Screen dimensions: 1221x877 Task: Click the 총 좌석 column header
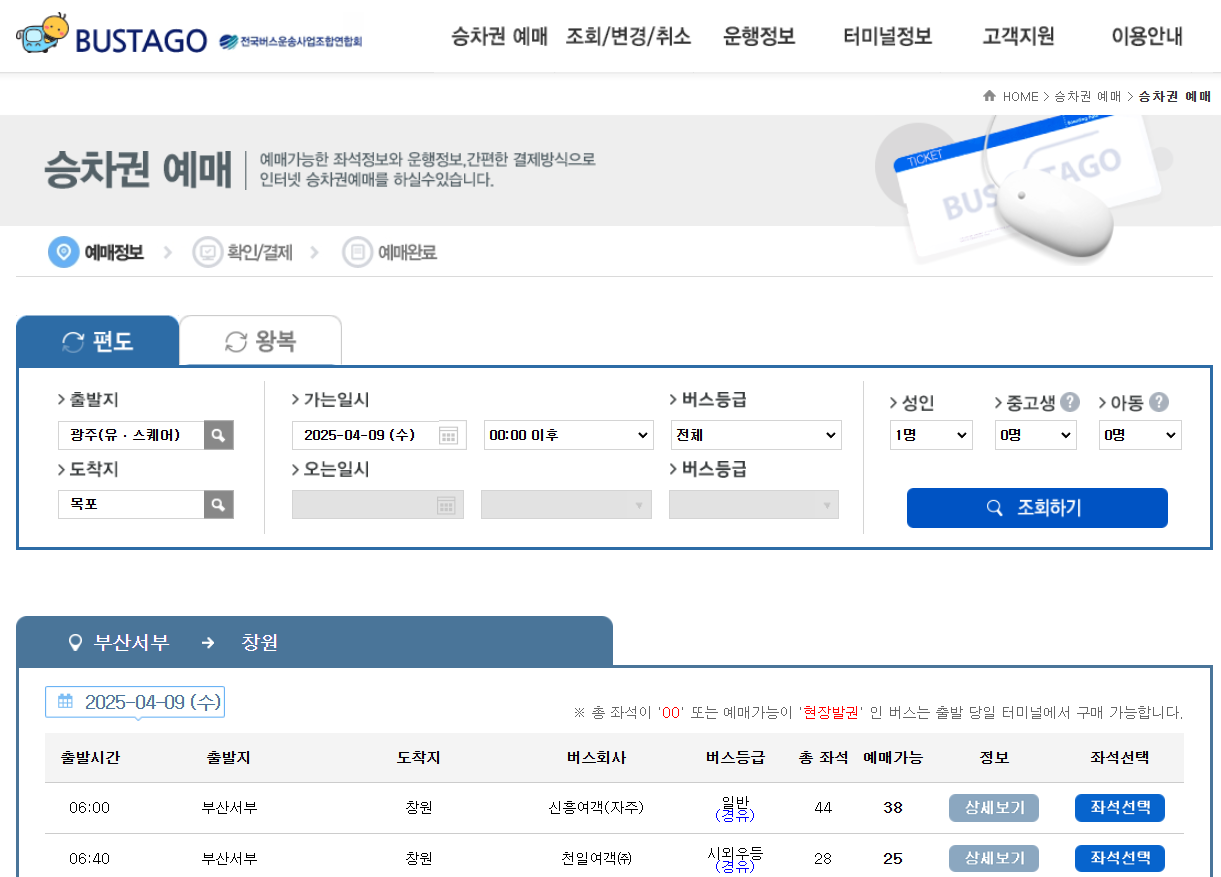click(x=823, y=758)
